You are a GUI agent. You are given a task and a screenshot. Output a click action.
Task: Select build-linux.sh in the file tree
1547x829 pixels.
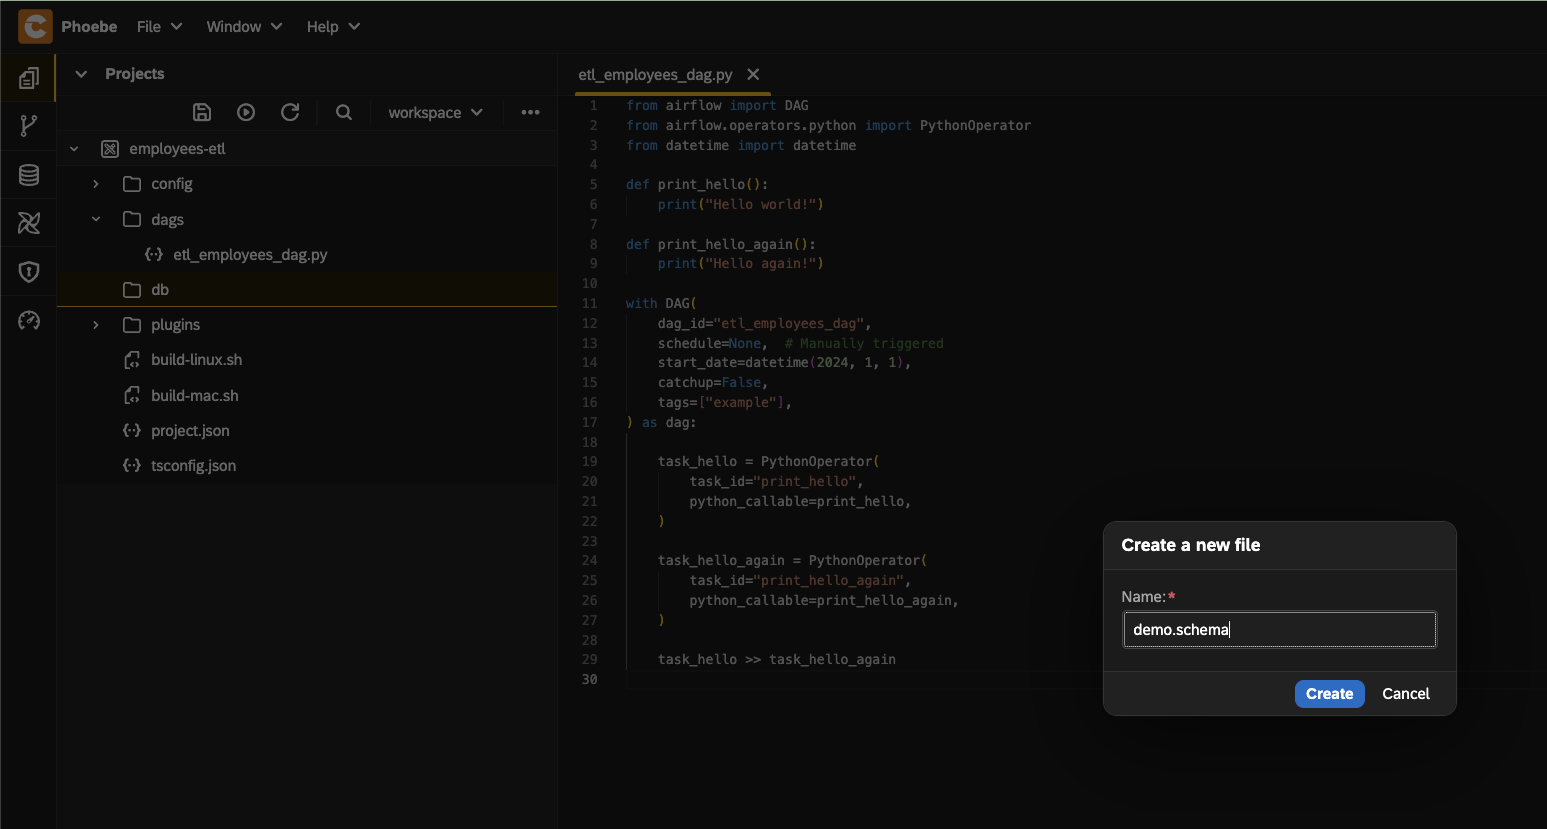197,360
